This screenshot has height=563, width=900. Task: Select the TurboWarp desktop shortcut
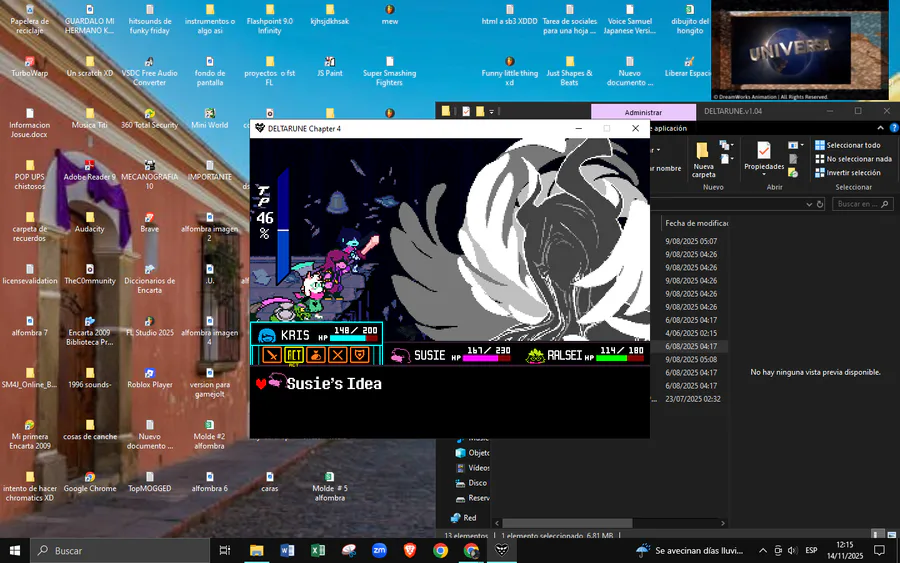pyautogui.click(x=29, y=67)
